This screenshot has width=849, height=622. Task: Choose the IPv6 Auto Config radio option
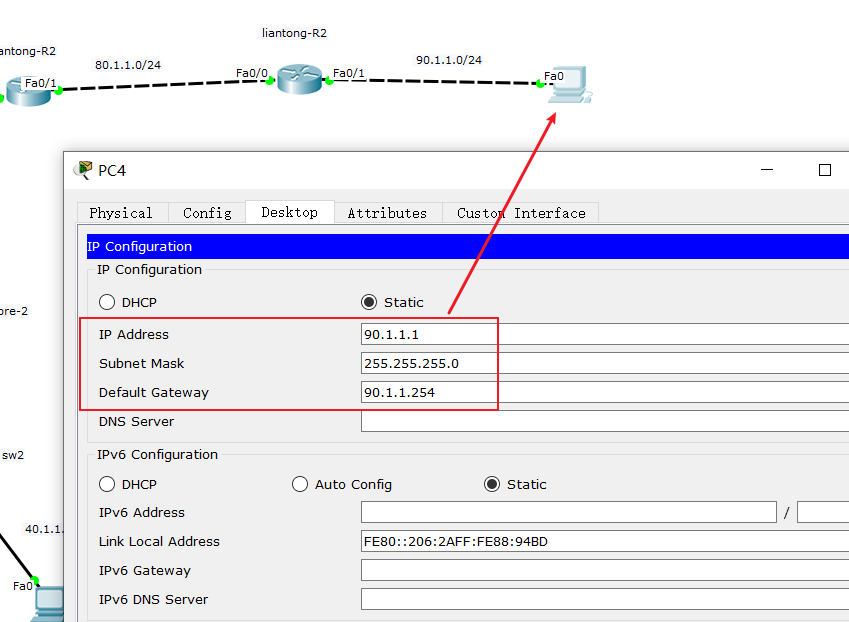[x=300, y=484]
